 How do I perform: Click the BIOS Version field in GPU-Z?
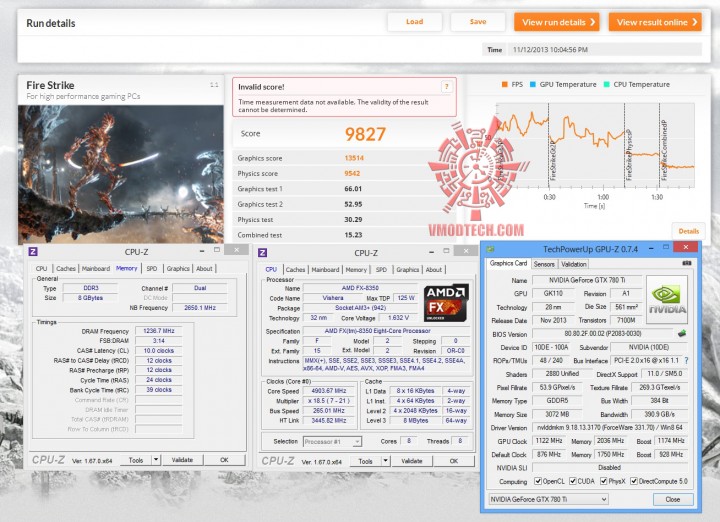[603, 333]
